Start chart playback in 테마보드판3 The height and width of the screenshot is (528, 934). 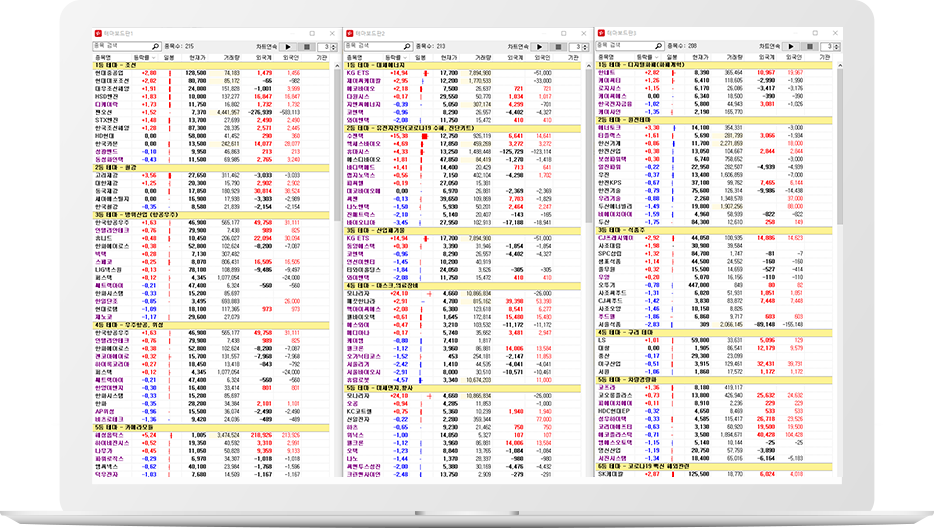pos(790,46)
